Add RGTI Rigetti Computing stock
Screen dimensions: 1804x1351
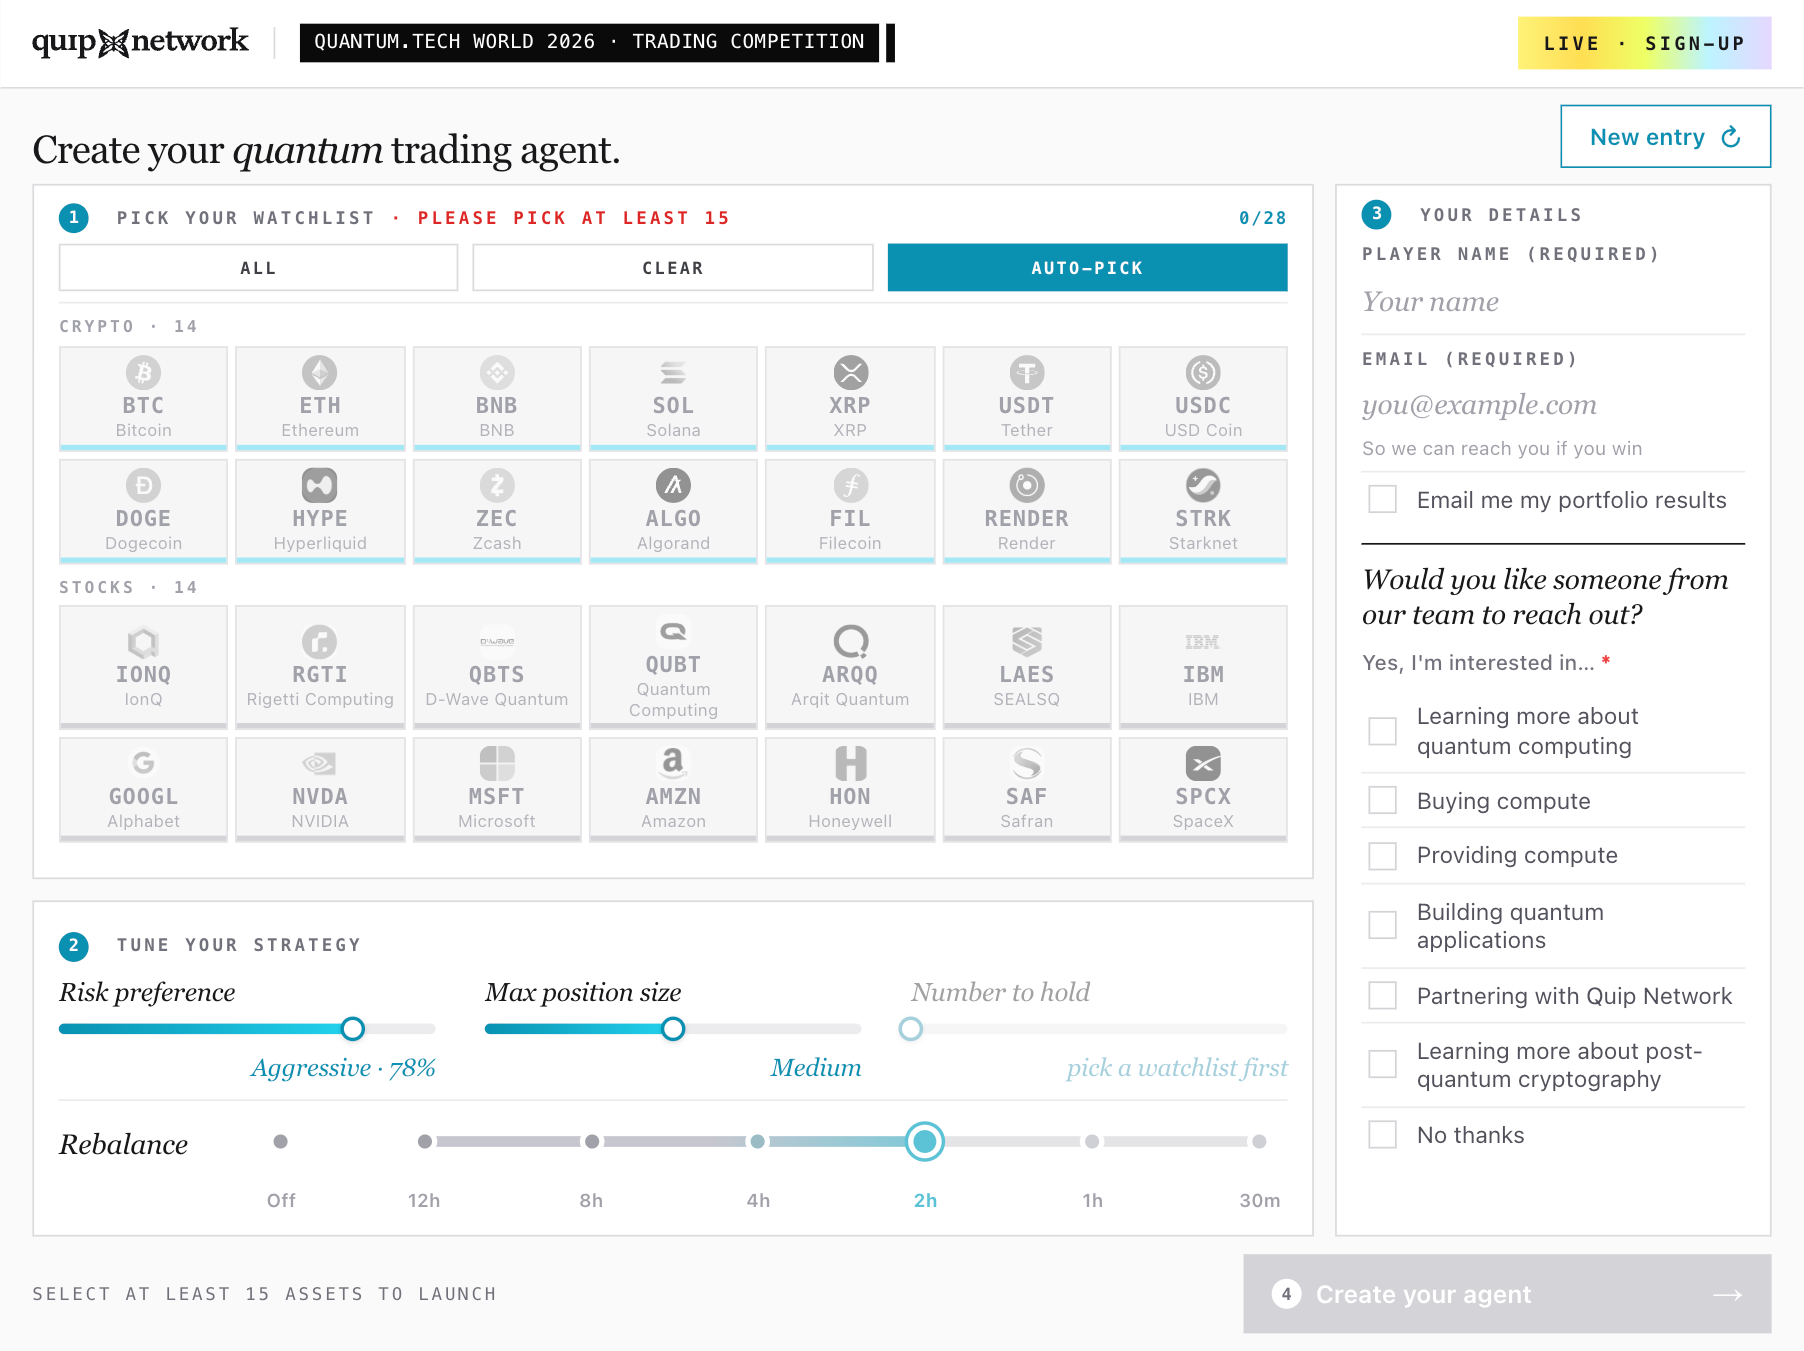320,667
